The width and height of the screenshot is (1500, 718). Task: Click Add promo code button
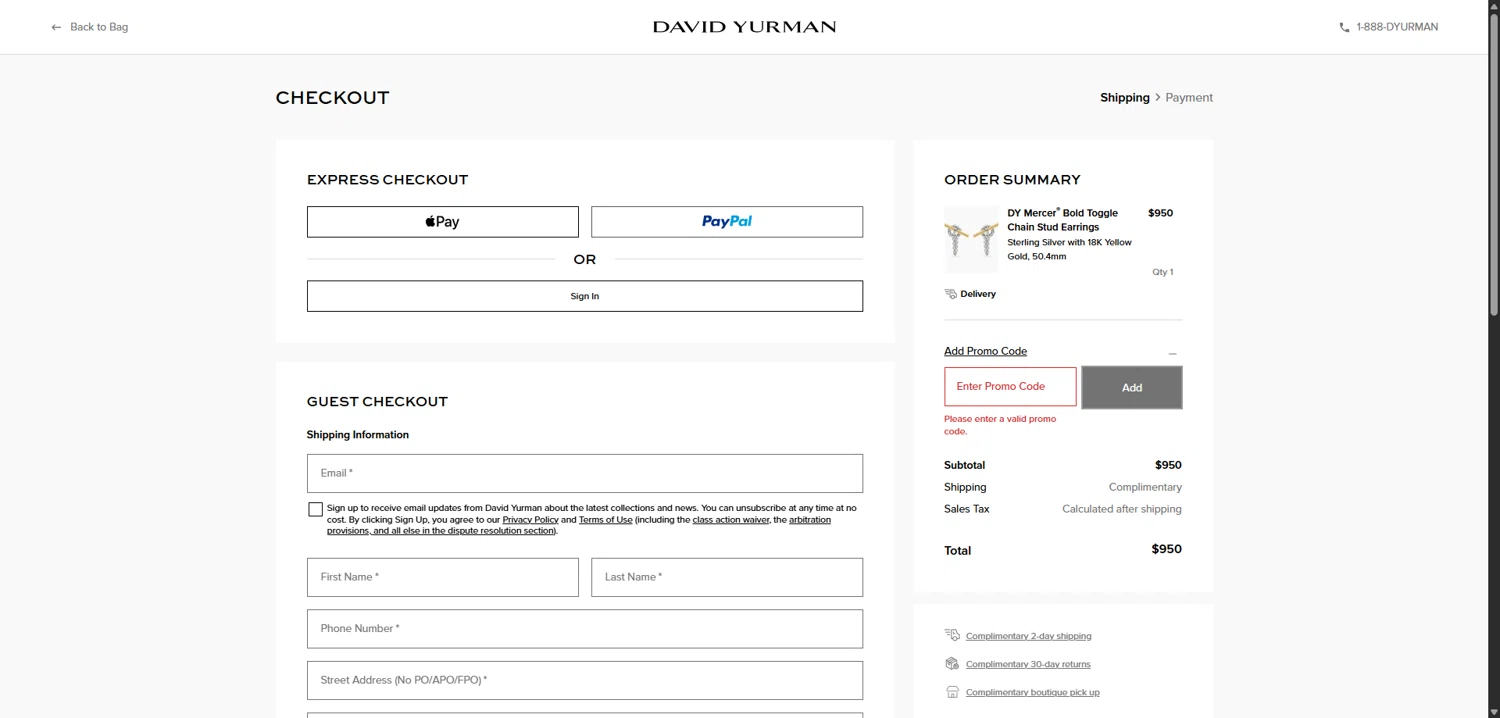click(1132, 387)
